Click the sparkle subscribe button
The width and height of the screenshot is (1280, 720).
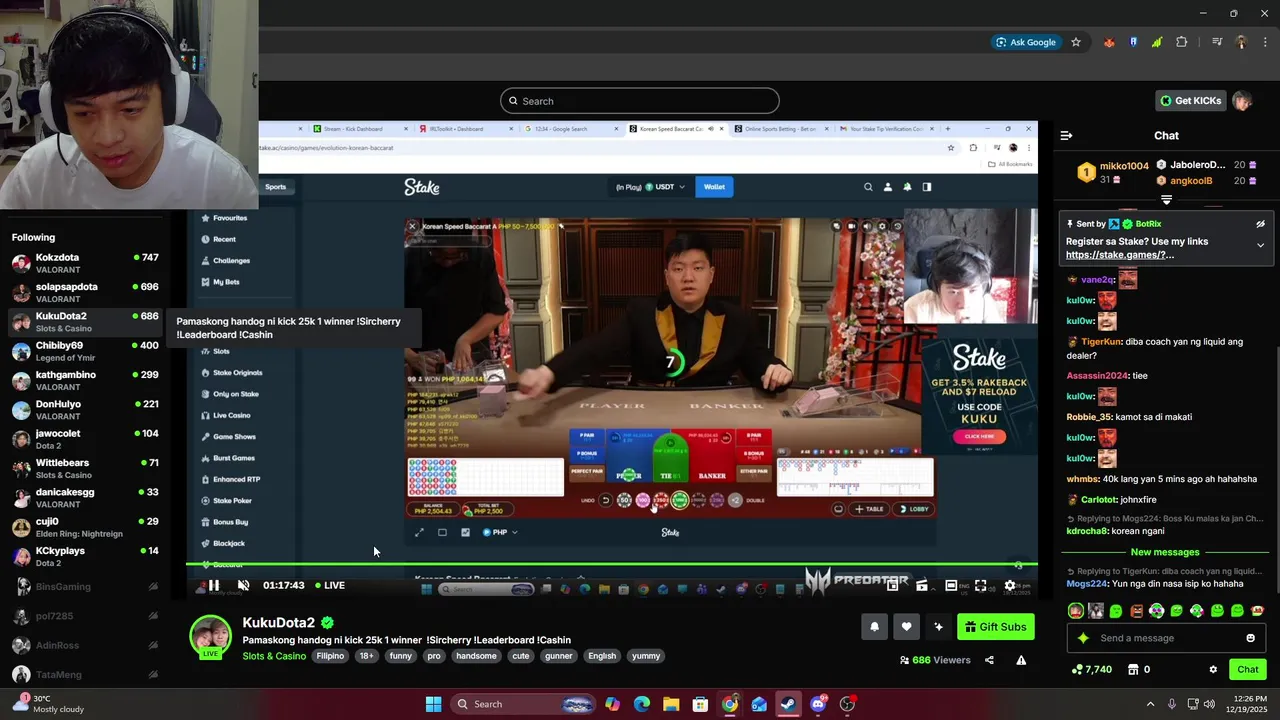point(938,627)
